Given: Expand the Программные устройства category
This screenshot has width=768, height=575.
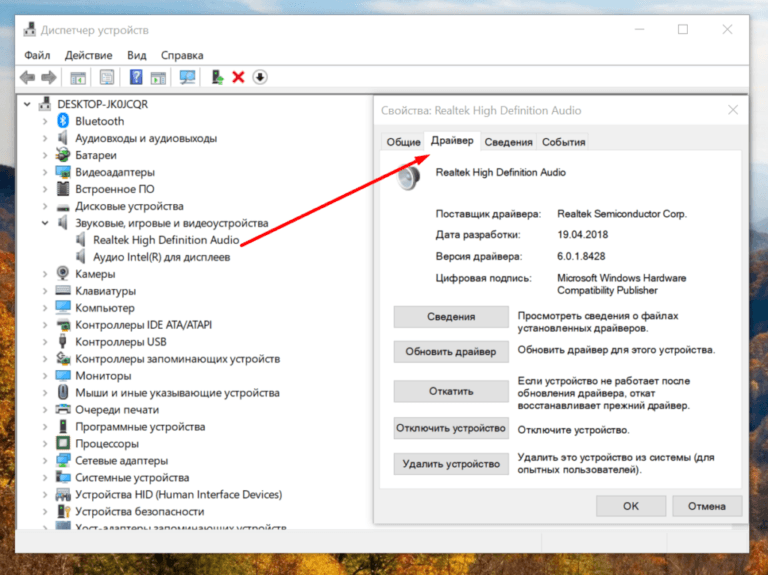Looking at the screenshot, I should click(x=45, y=427).
